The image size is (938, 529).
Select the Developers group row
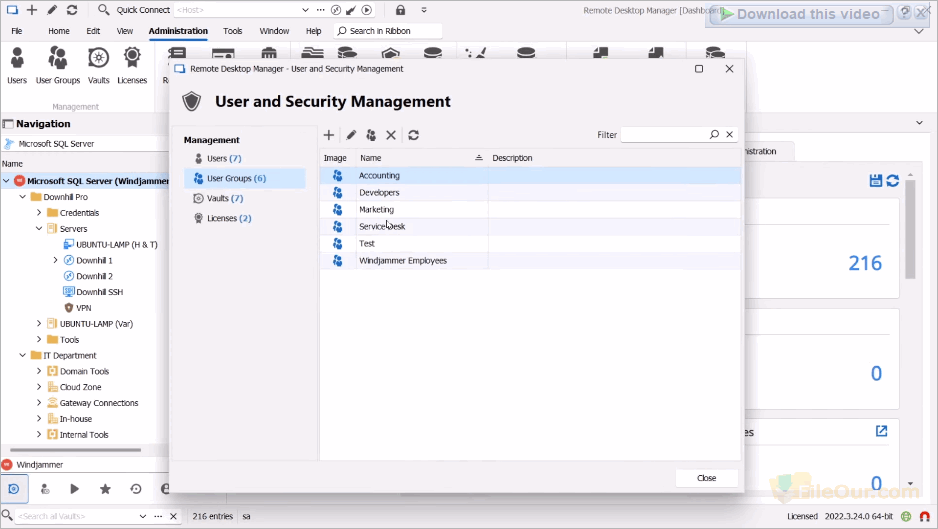[531, 192]
